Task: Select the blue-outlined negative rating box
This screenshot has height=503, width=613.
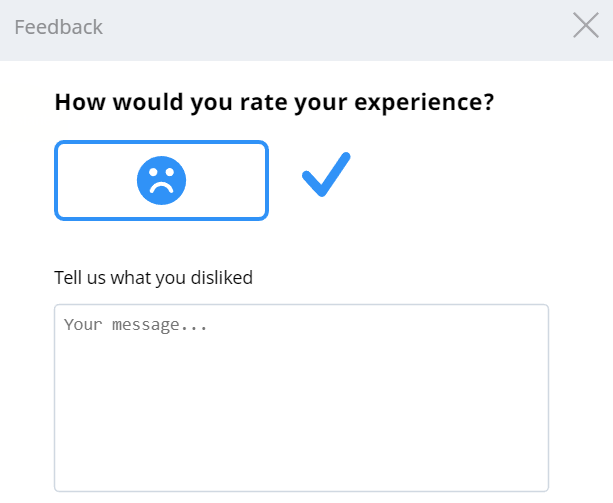Action: [90, 180]
